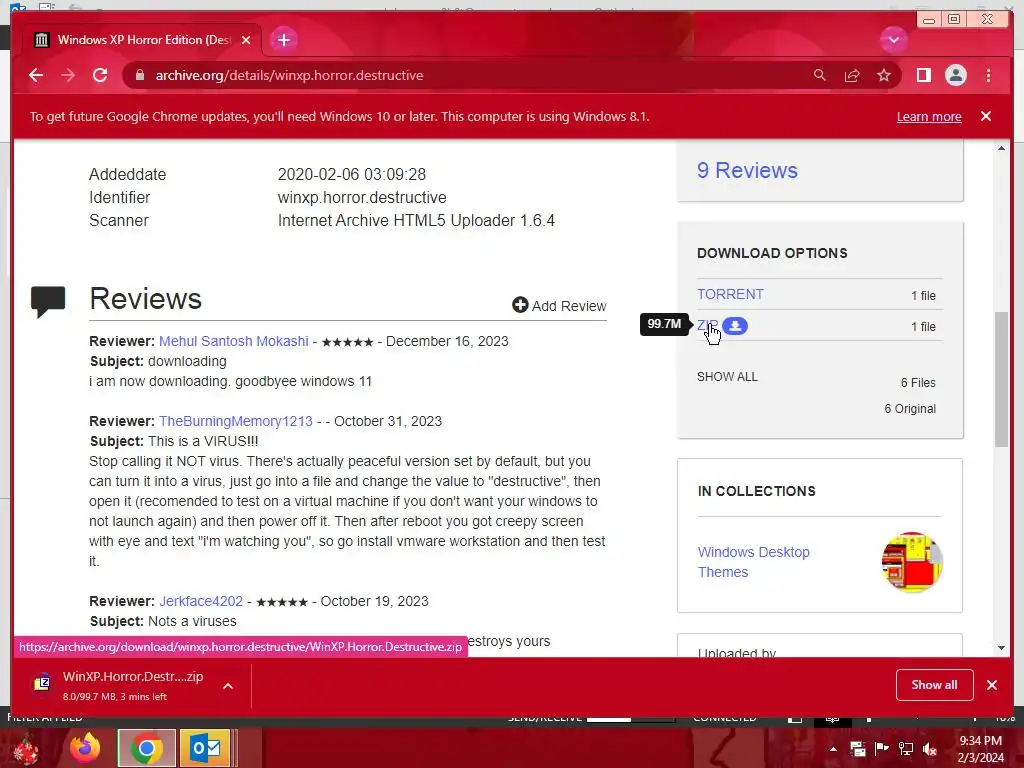Close the downloads bar
Screen dimensions: 1024x768
click(x=992, y=684)
